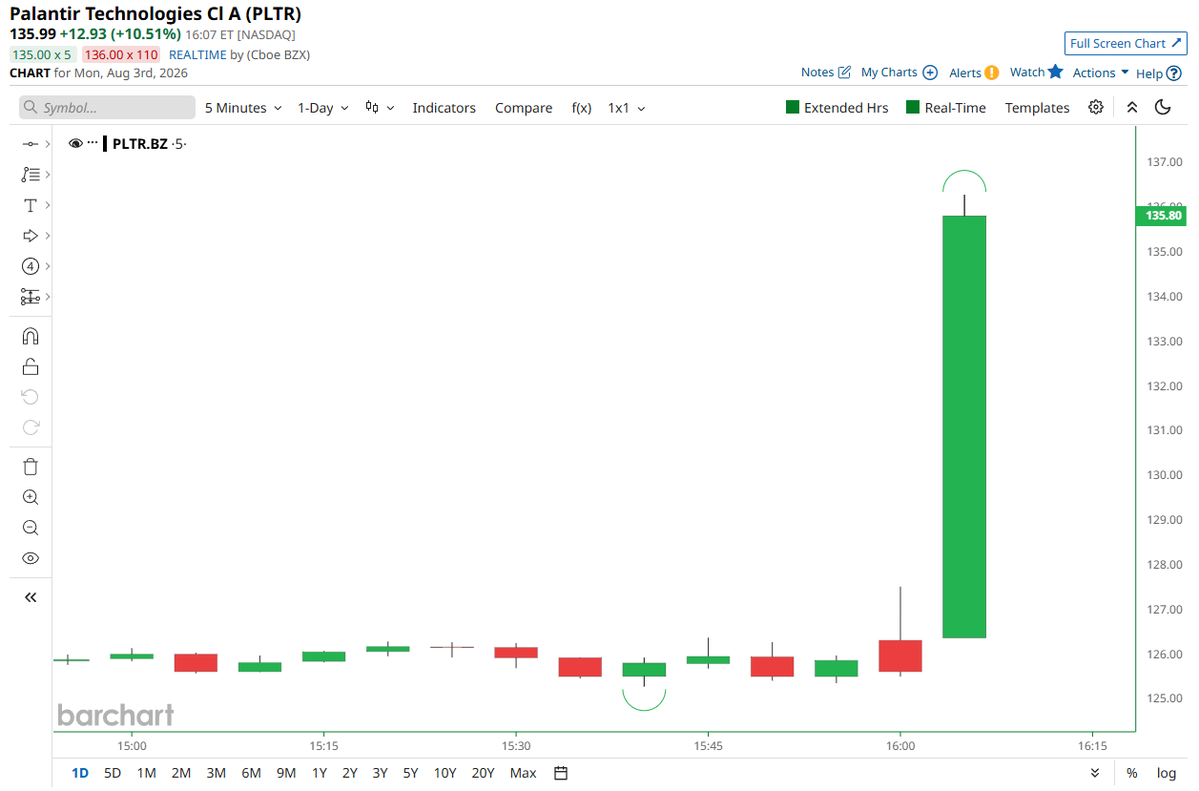Select the arrow shape tool
The width and height of the screenshot is (1199, 791).
point(30,236)
